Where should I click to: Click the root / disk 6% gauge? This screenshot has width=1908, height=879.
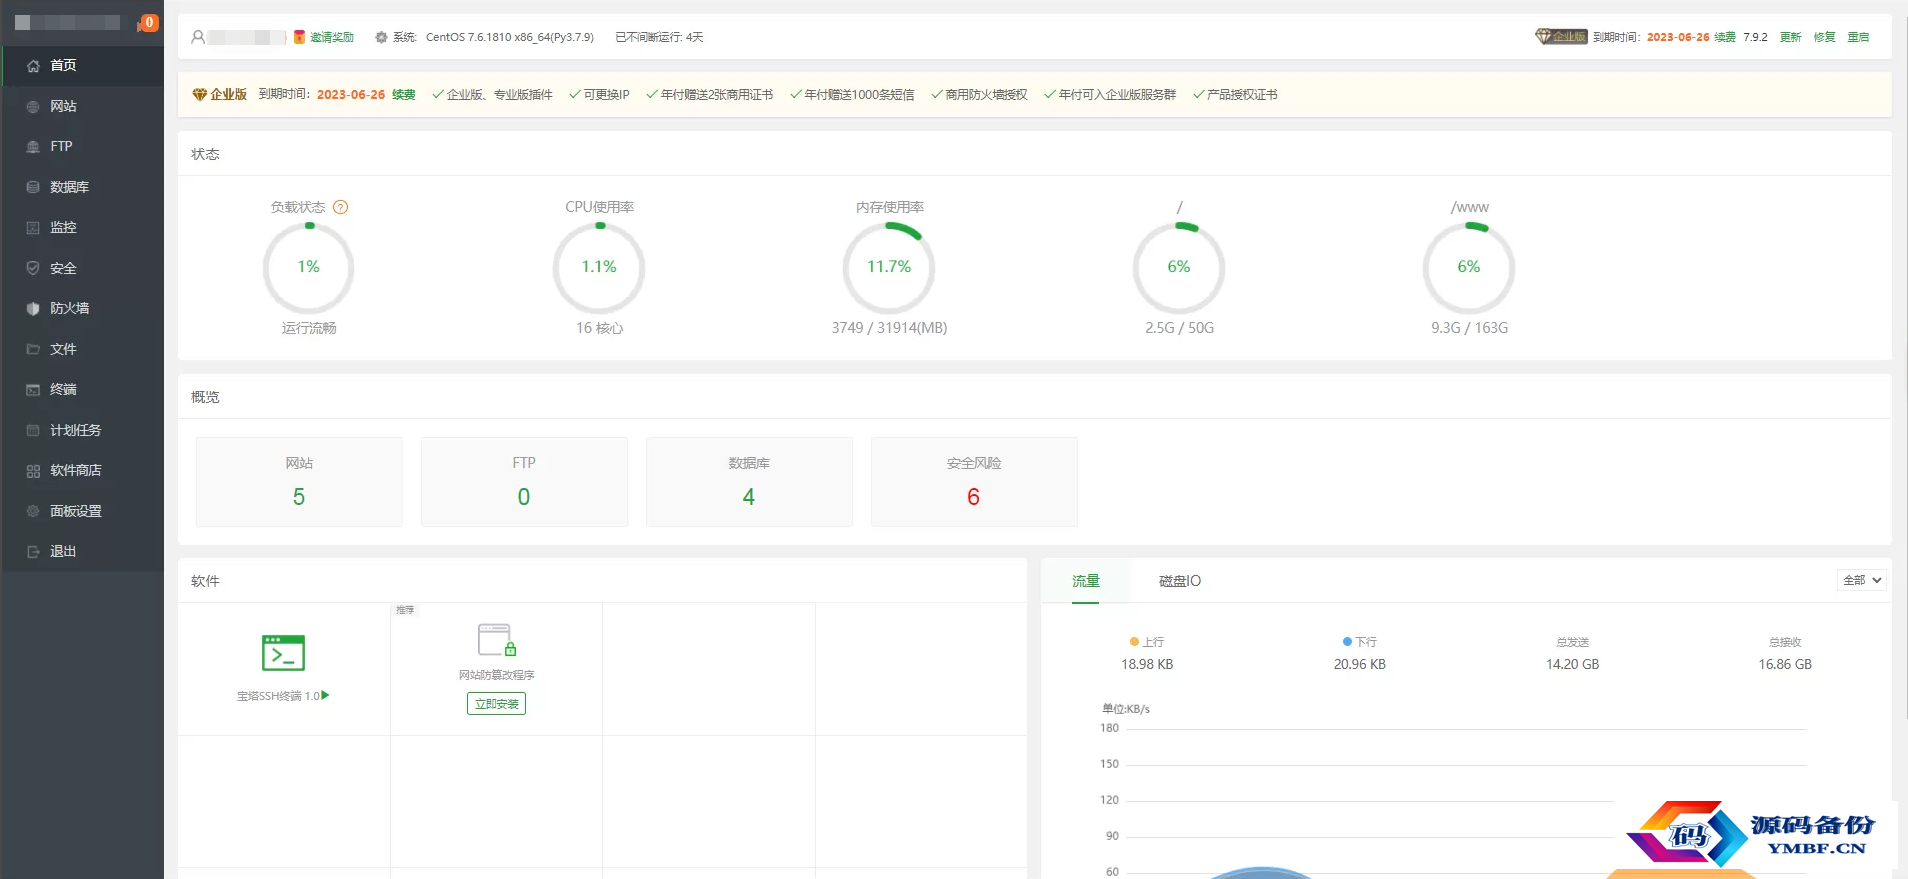tap(1179, 267)
